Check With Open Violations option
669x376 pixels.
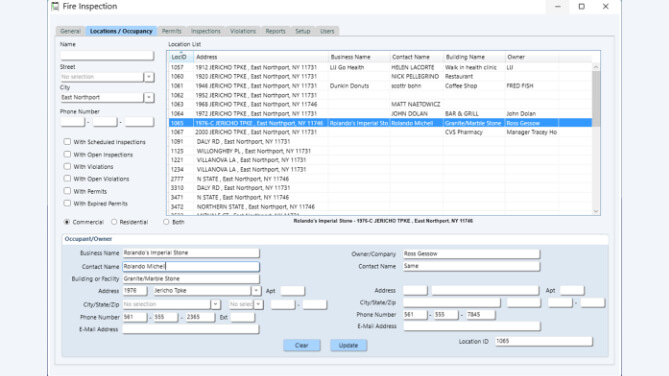click(67, 178)
